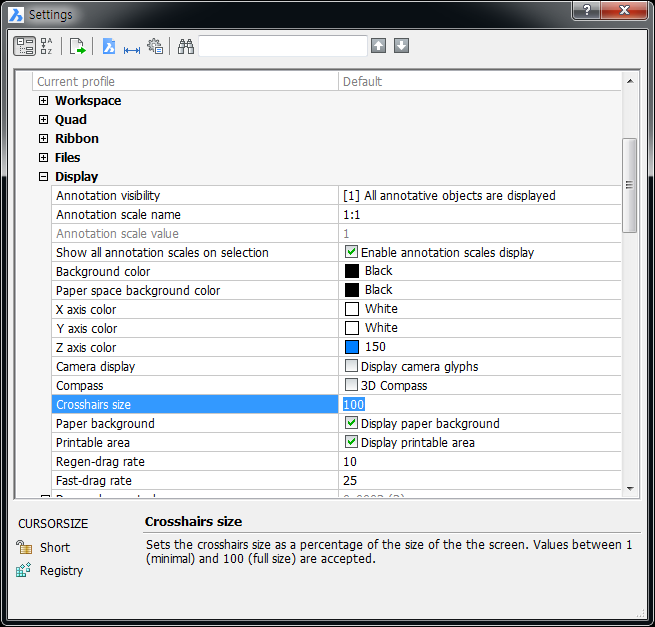Select the X axis color row label
The width and height of the screenshot is (655, 627).
click(x=86, y=310)
